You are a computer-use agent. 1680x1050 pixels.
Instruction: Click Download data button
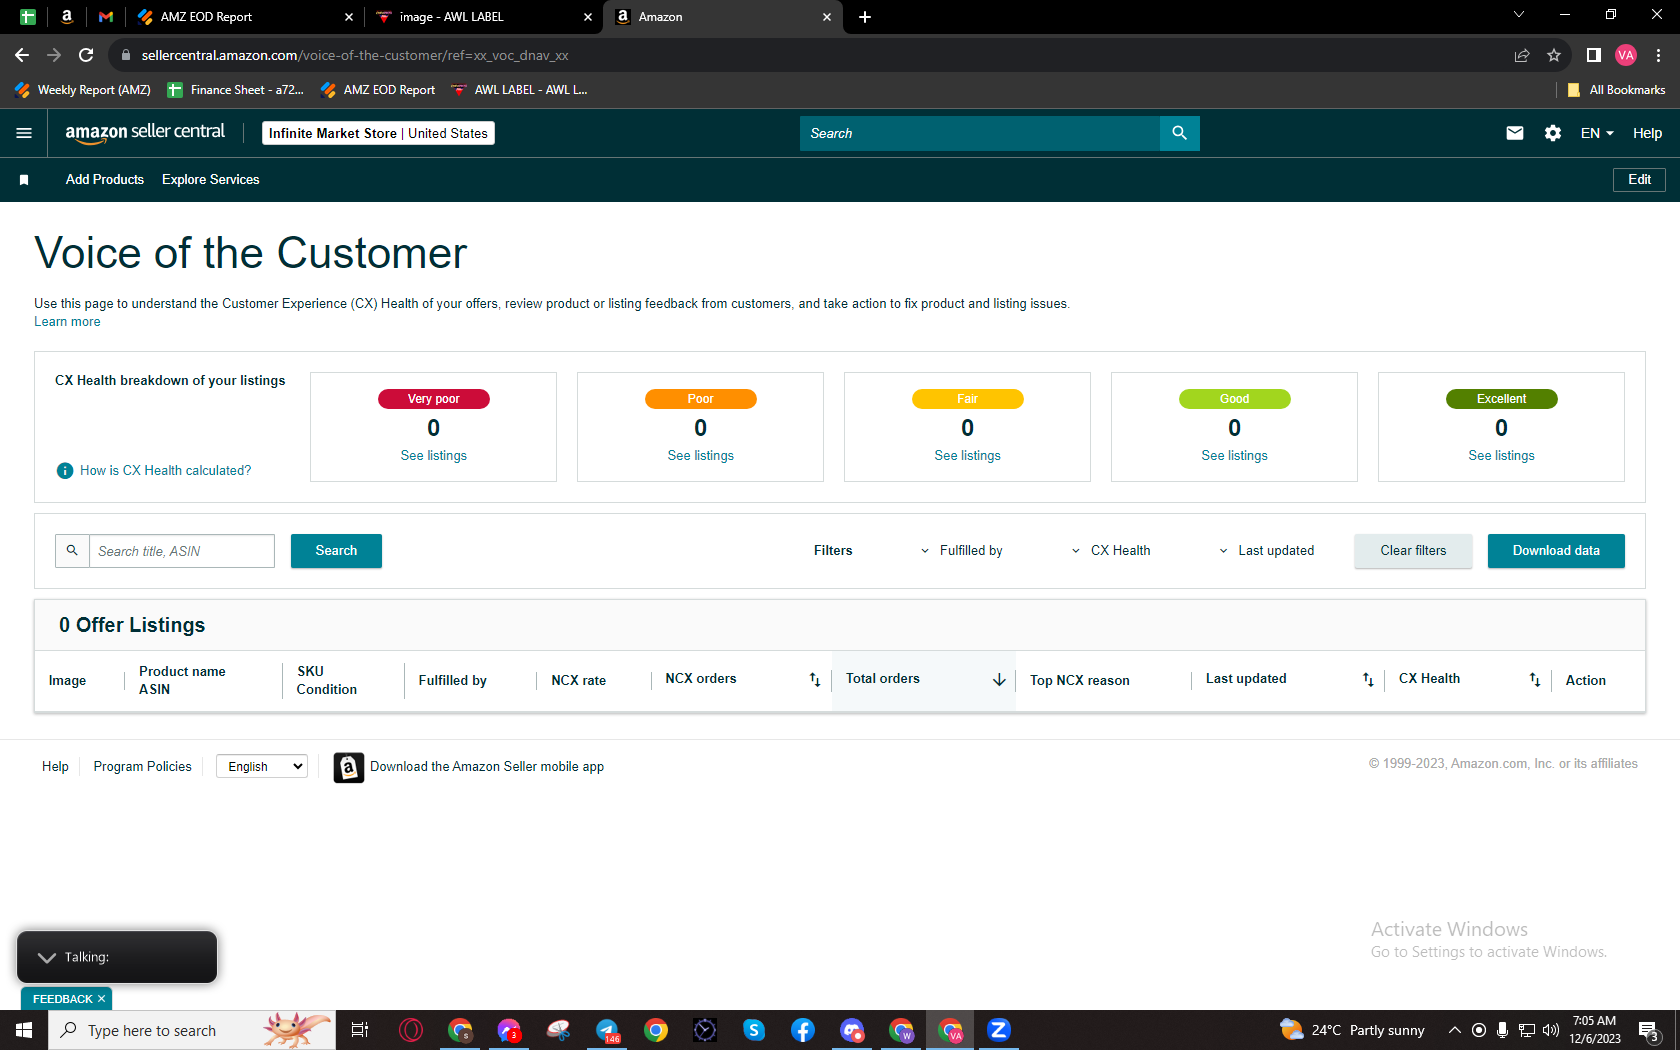coord(1556,551)
